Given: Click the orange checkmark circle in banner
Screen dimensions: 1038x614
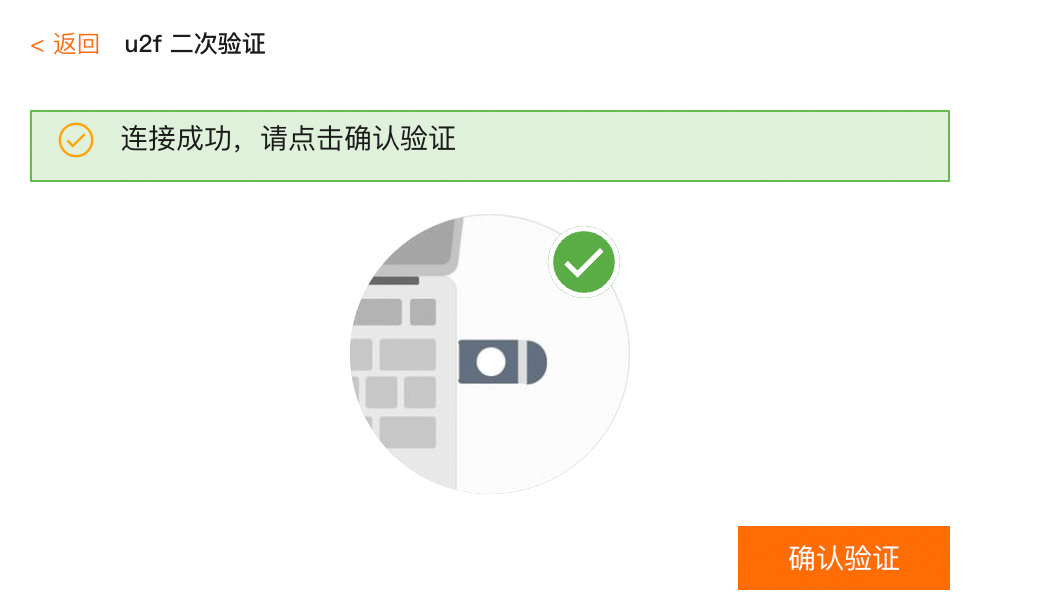Looking at the screenshot, I should click(75, 140).
